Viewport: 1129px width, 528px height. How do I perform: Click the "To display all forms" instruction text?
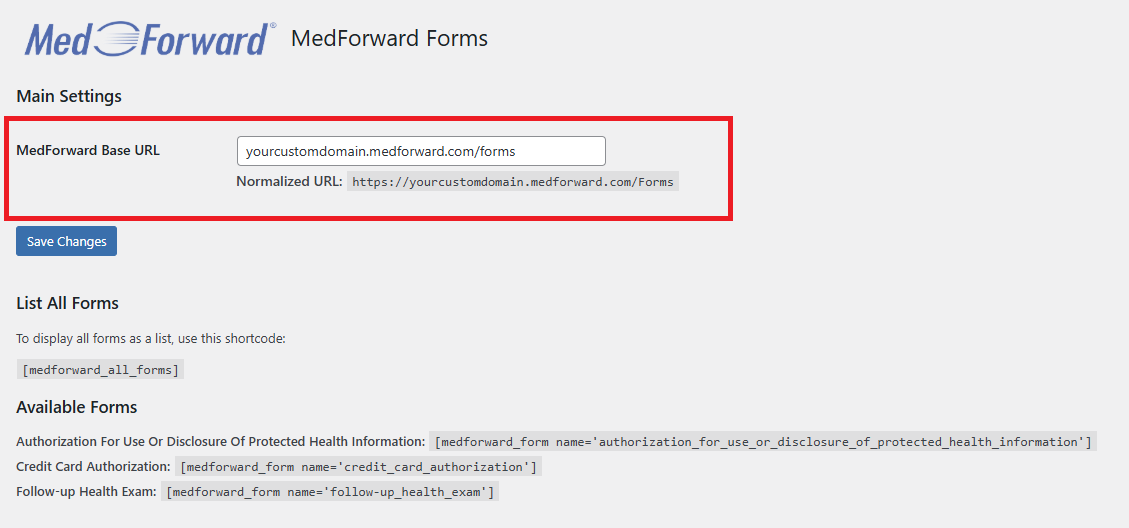pyautogui.click(x=151, y=339)
